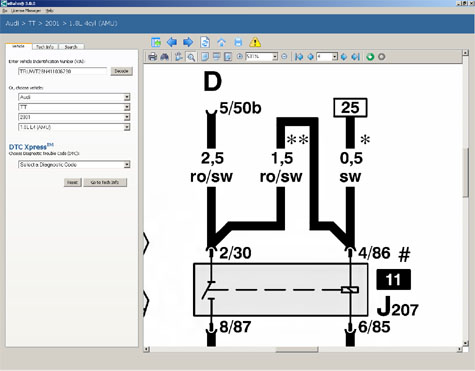The width and height of the screenshot is (475, 371).
Task: Click the 4/86 terminal label
Action: click(x=374, y=253)
